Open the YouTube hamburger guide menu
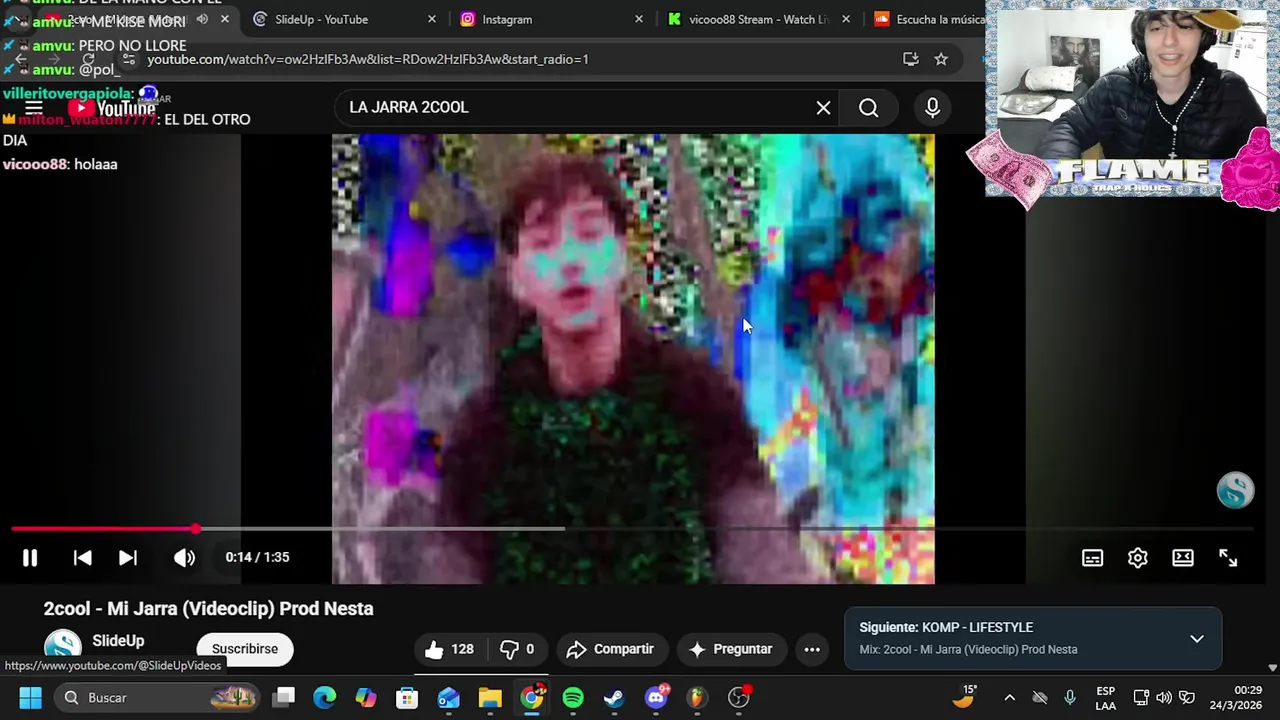The image size is (1280, 720). 33,108
